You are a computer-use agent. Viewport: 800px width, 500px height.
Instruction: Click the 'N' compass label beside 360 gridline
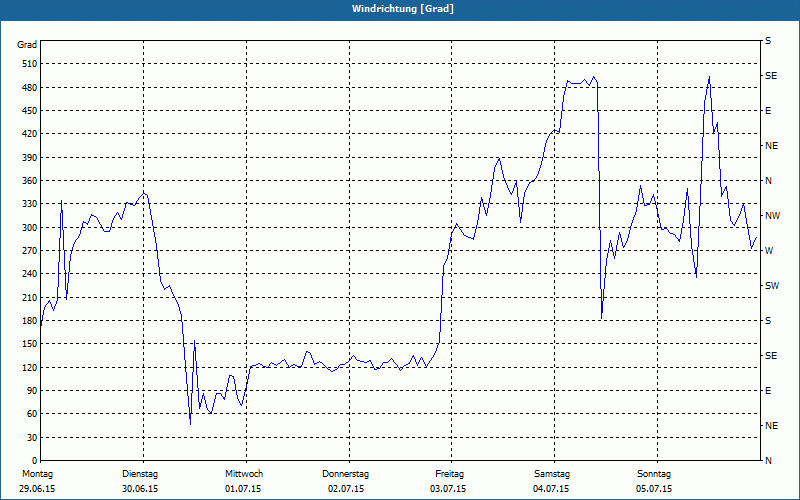(768, 181)
